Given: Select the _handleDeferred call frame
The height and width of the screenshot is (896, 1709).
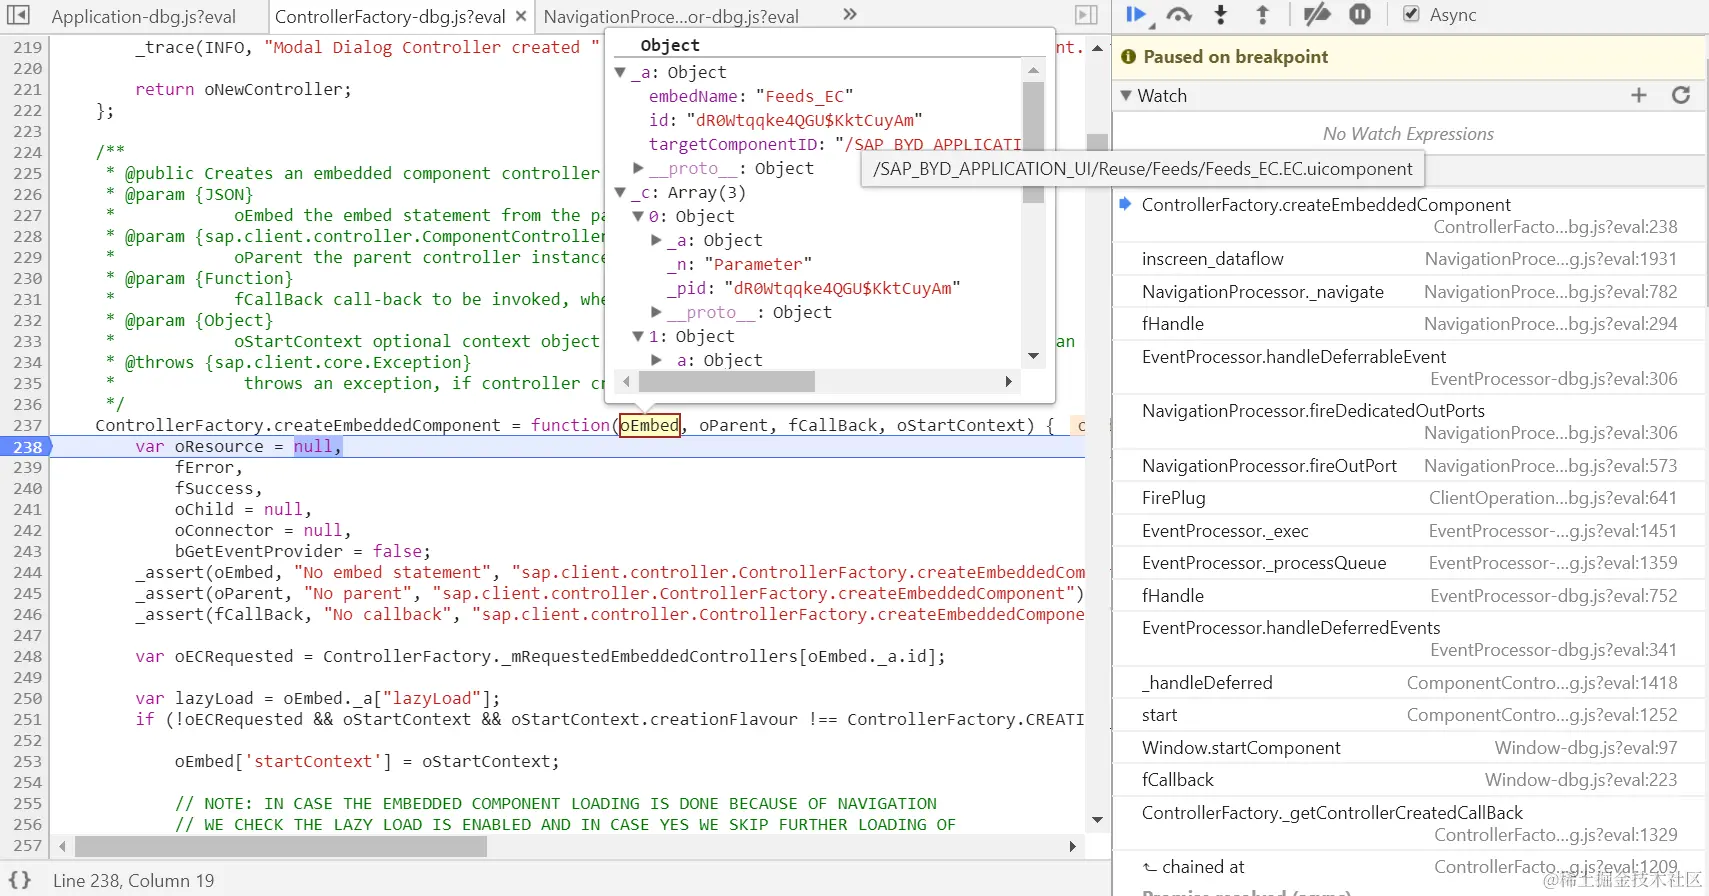Looking at the screenshot, I should 1409,683.
